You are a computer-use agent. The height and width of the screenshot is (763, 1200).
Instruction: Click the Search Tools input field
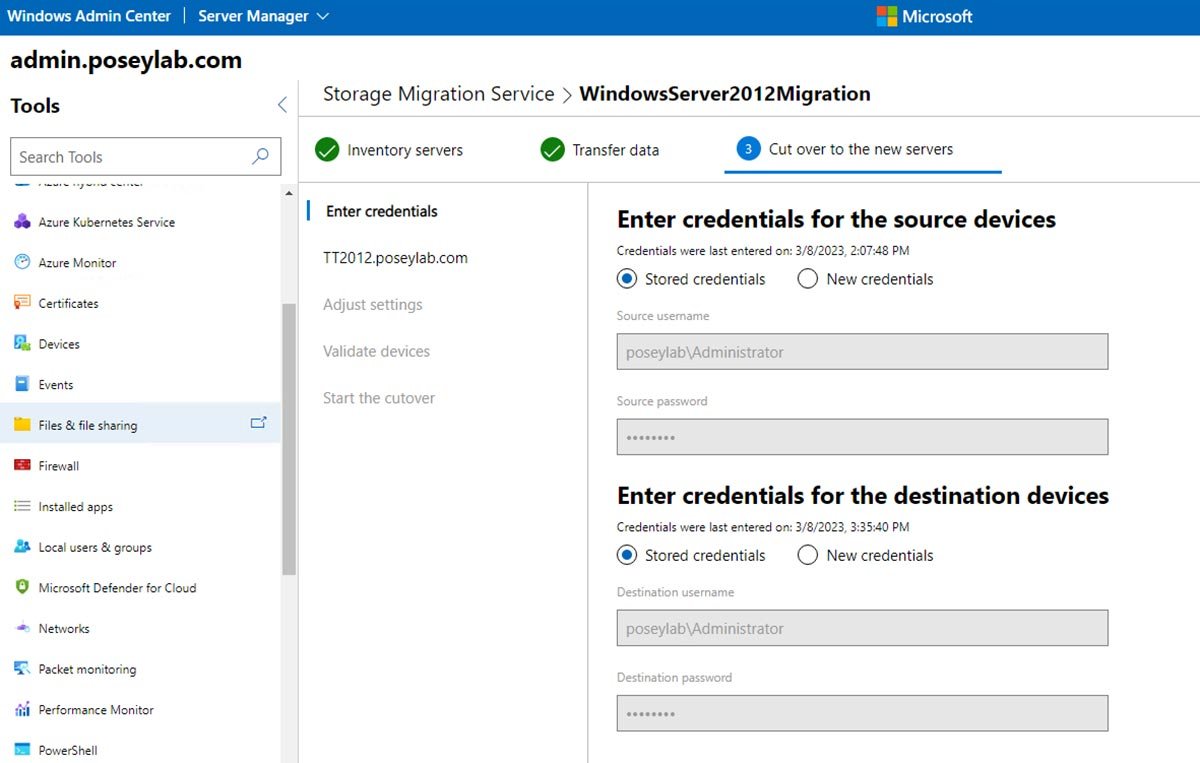point(130,157)
